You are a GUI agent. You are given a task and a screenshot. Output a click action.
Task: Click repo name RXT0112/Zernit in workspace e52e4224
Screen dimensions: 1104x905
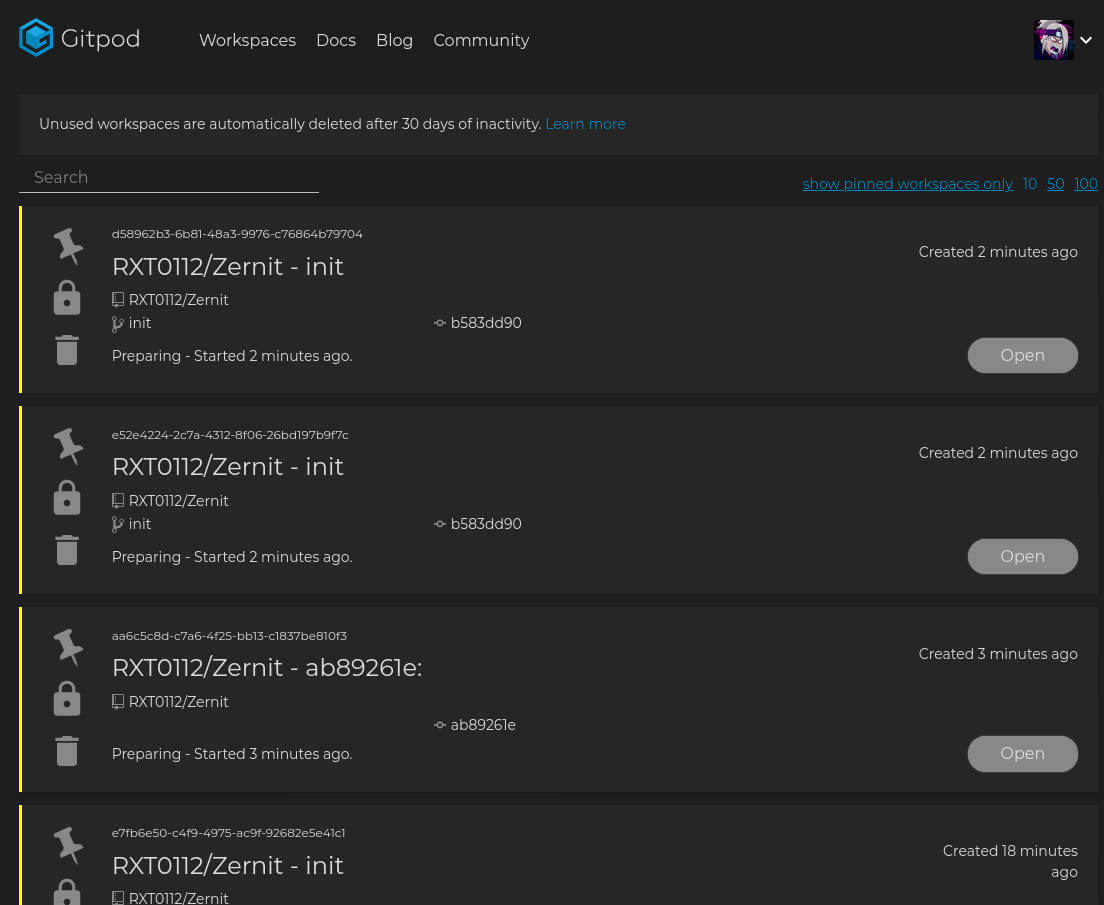point(178,501)
